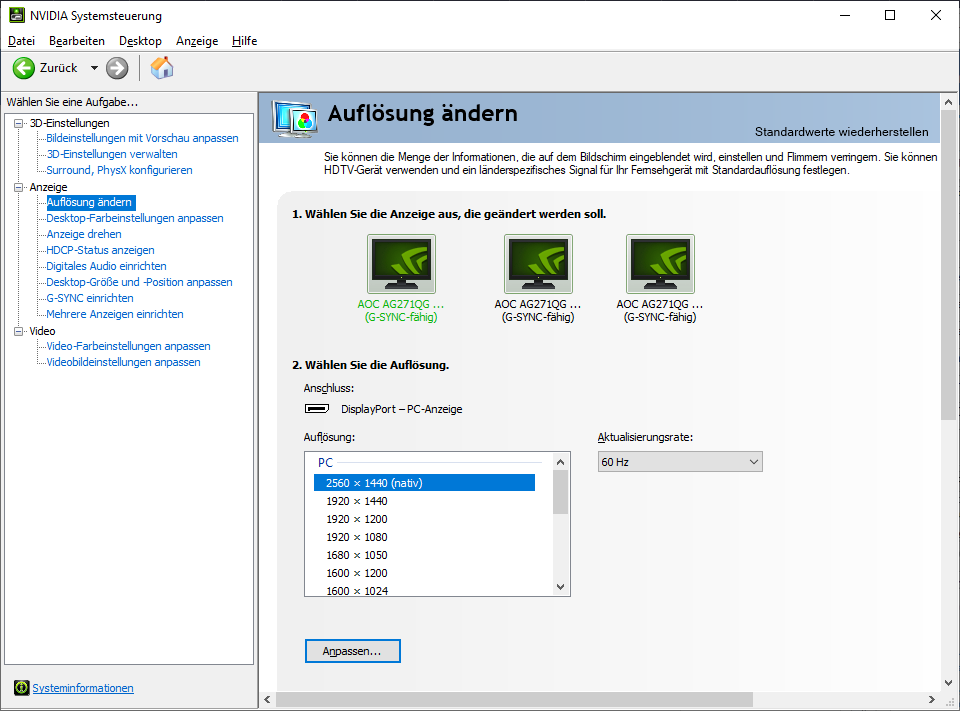960x711 pixels.
Task: Open the Aktualisierungsrate 60 Hz dropdown
Action: pyautogui.click(x=680, y=462)
